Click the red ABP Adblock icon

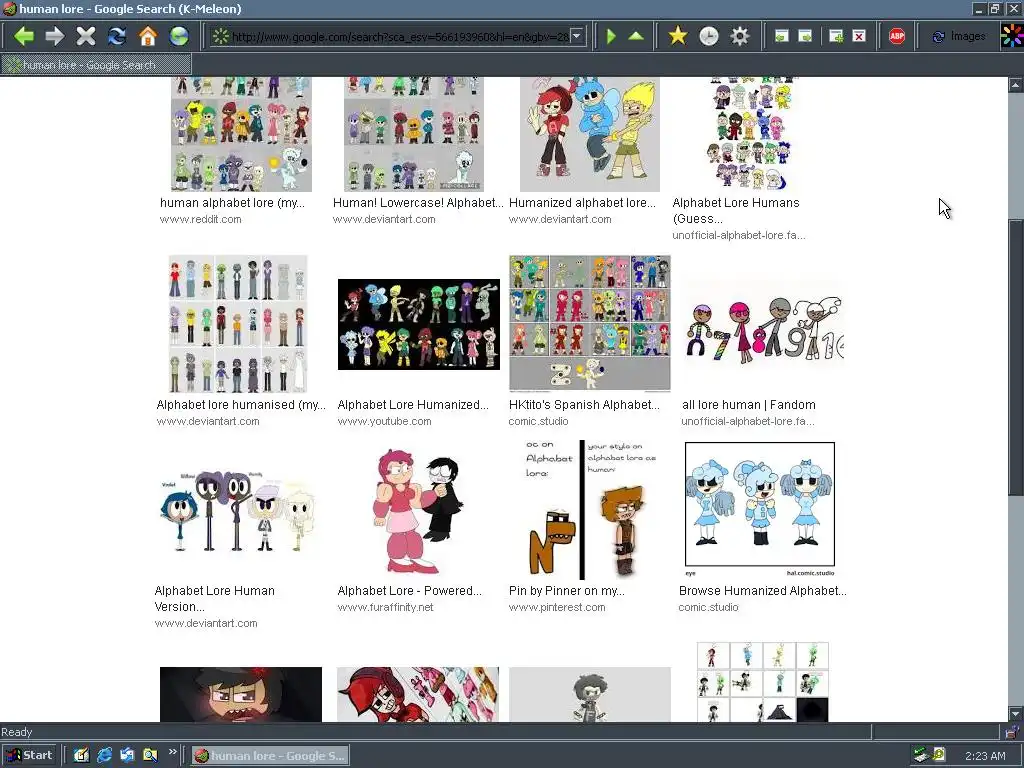point(897,36)
